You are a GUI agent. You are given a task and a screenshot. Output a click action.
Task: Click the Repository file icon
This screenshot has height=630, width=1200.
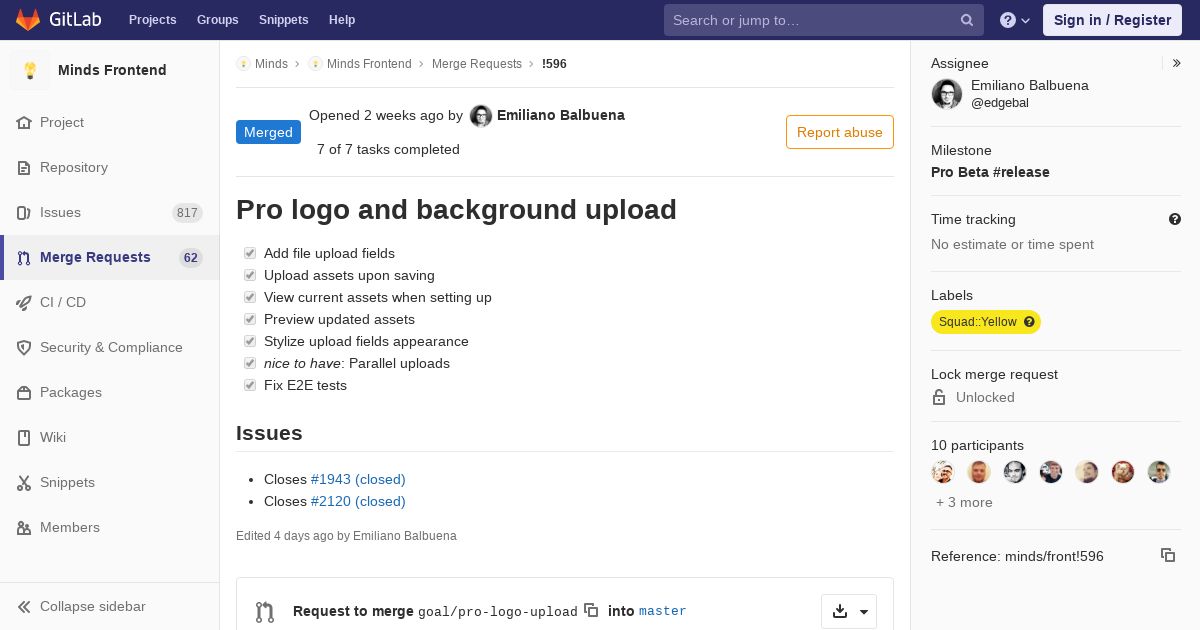[24, 168]
